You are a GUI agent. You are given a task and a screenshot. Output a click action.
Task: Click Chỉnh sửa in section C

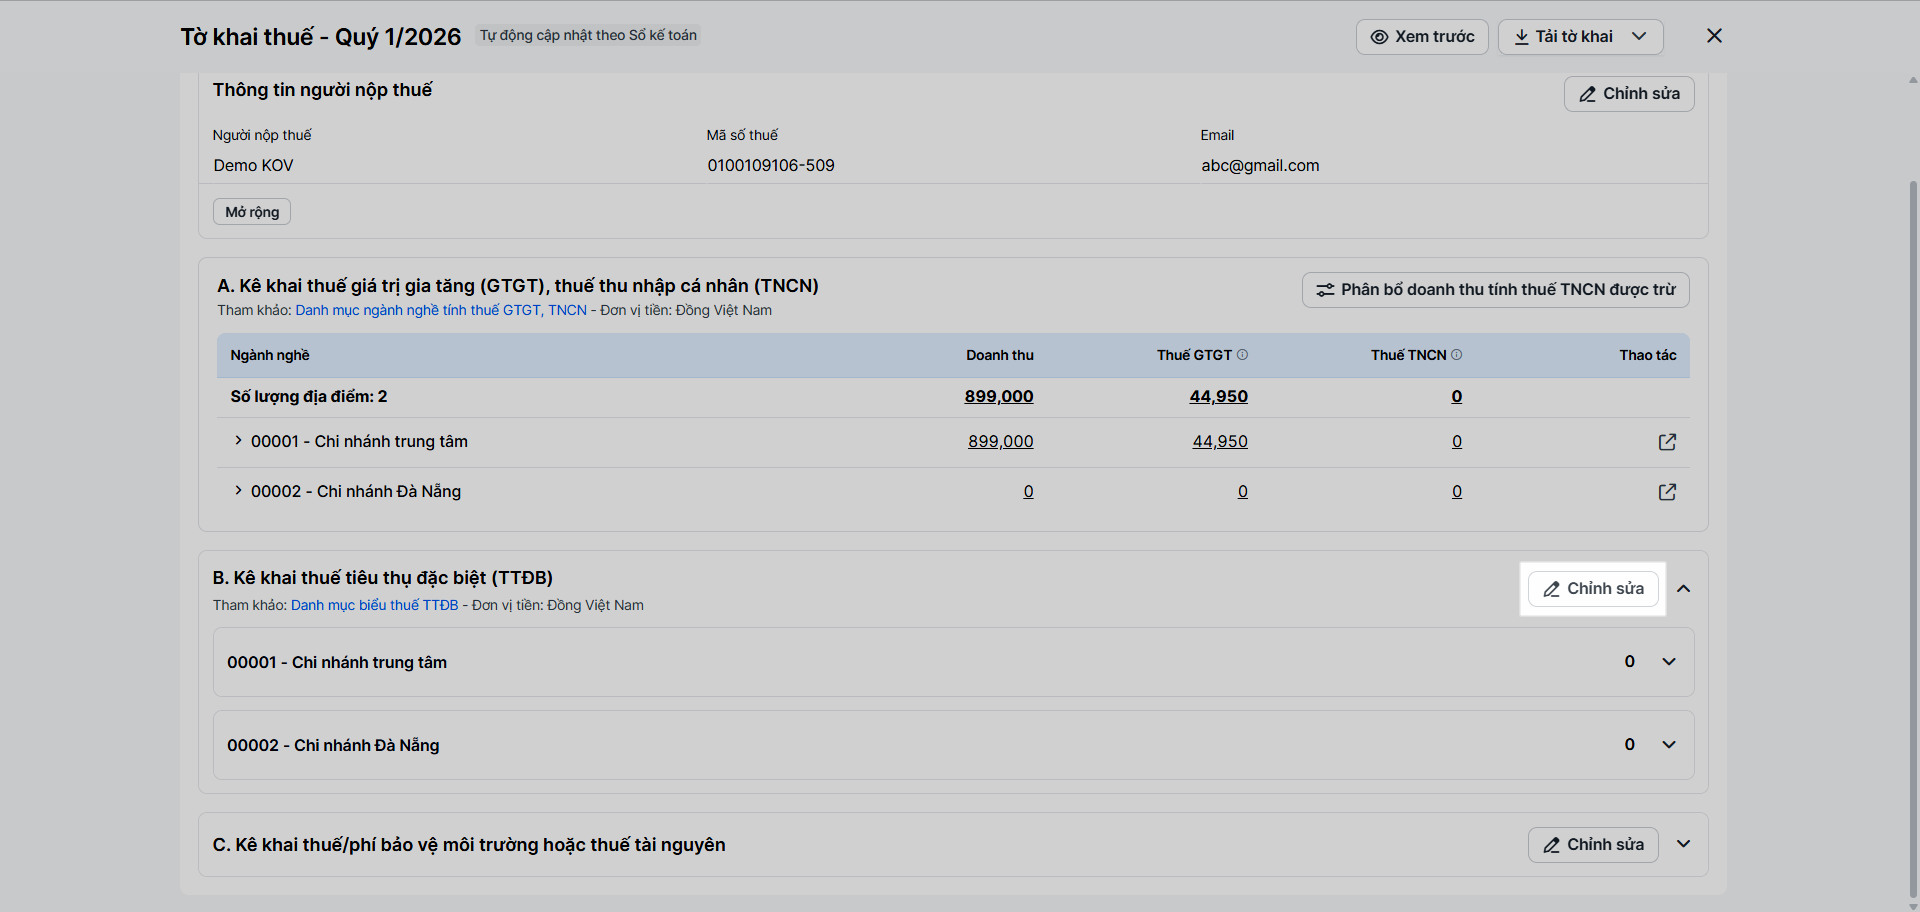pyautogui.click(x=1593, y=845)
